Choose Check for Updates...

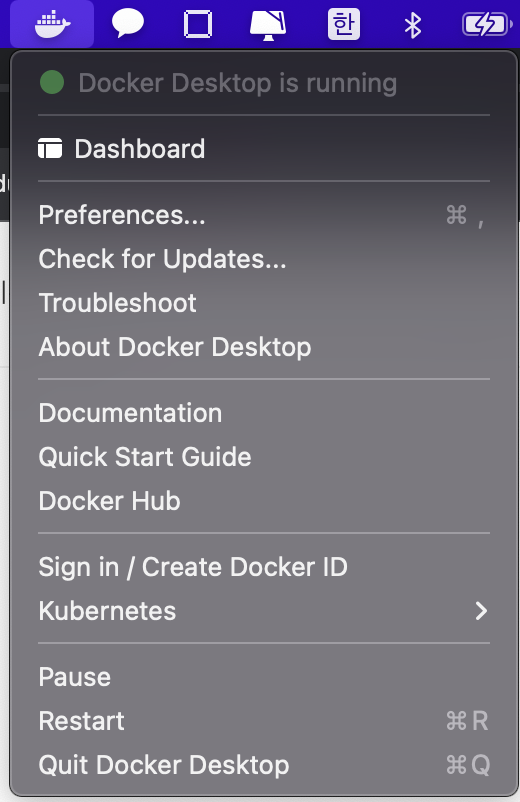pos(264,259)
